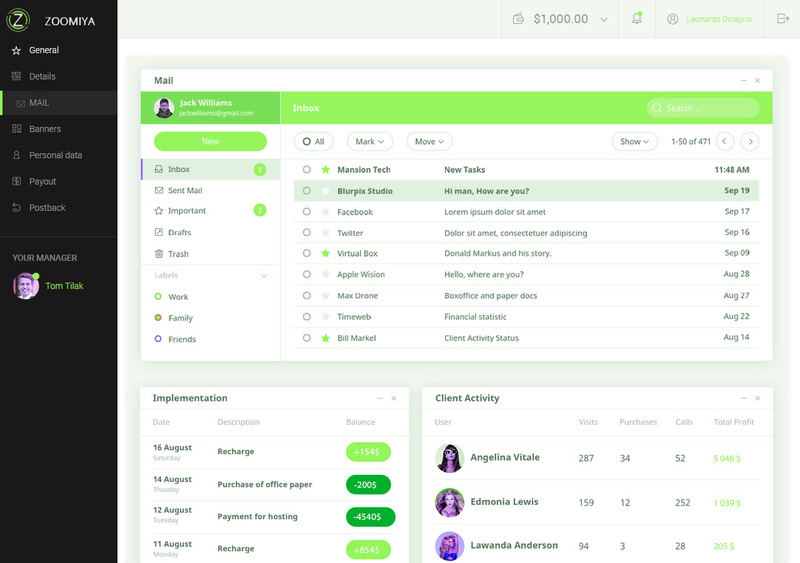The width and height of the screenshot is (800, 563).
Task: Click the mail Search field
Action: (702, 108)
